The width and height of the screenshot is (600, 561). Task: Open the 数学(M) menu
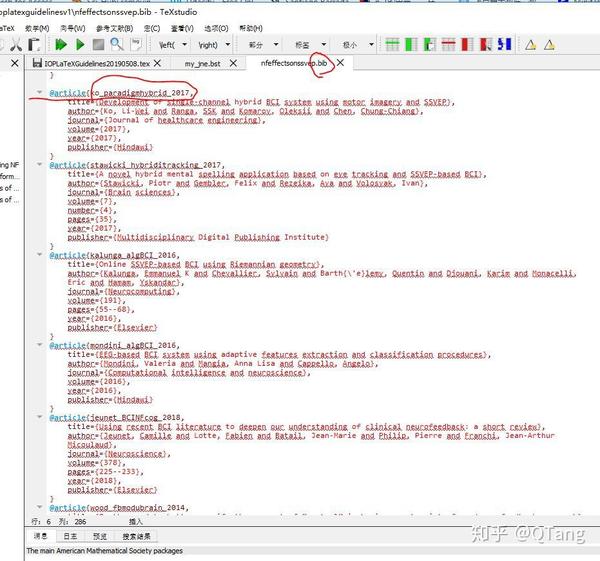tap(37, 28)
